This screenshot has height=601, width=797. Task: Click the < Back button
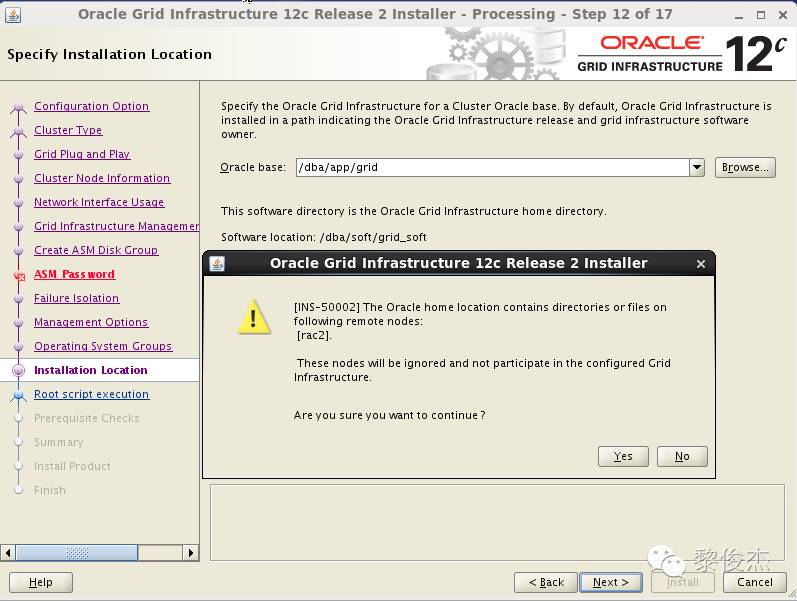click(546, 582)
